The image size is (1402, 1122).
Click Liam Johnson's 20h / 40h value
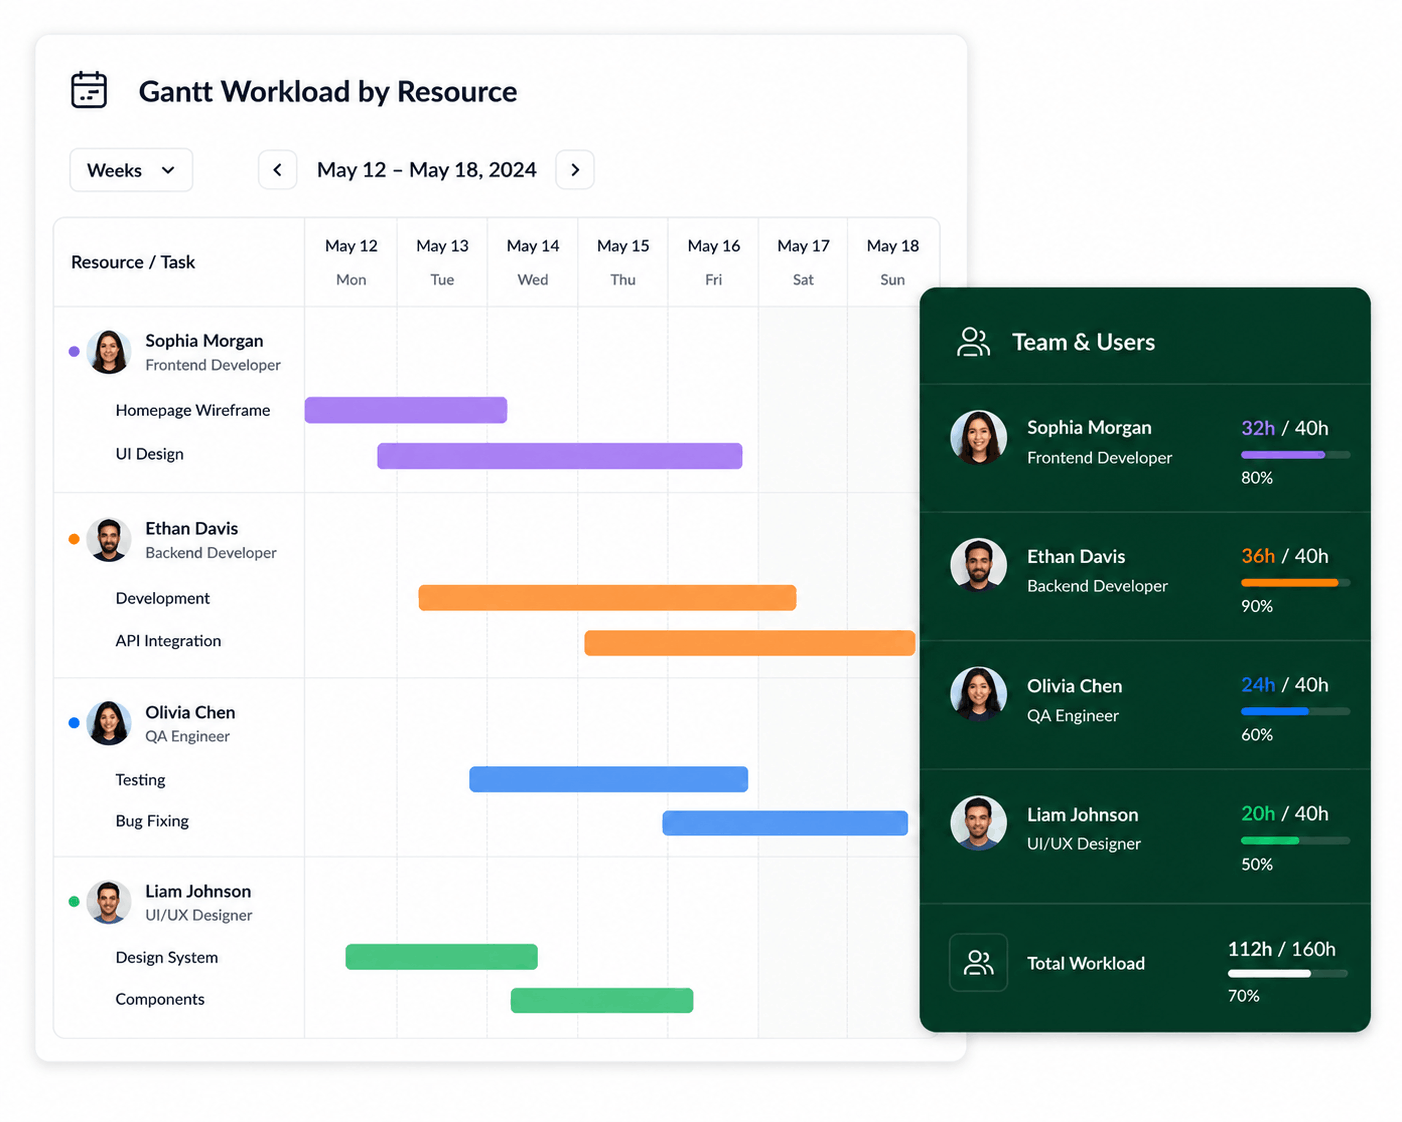(1285, 814)
